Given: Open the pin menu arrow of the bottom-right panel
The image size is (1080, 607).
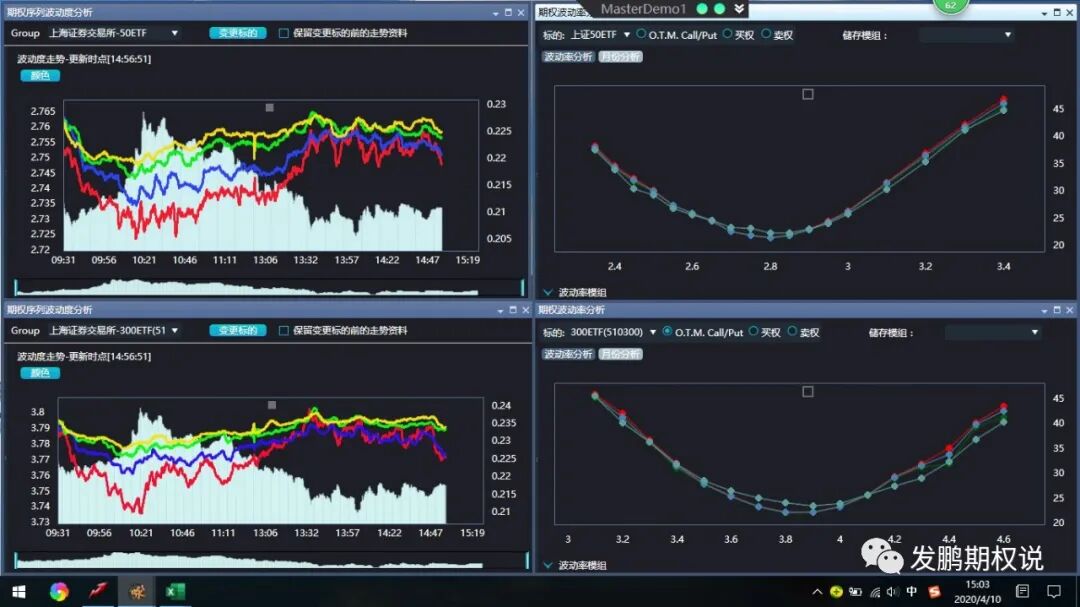Looking at the screenshot, I should coord(1044,311).
